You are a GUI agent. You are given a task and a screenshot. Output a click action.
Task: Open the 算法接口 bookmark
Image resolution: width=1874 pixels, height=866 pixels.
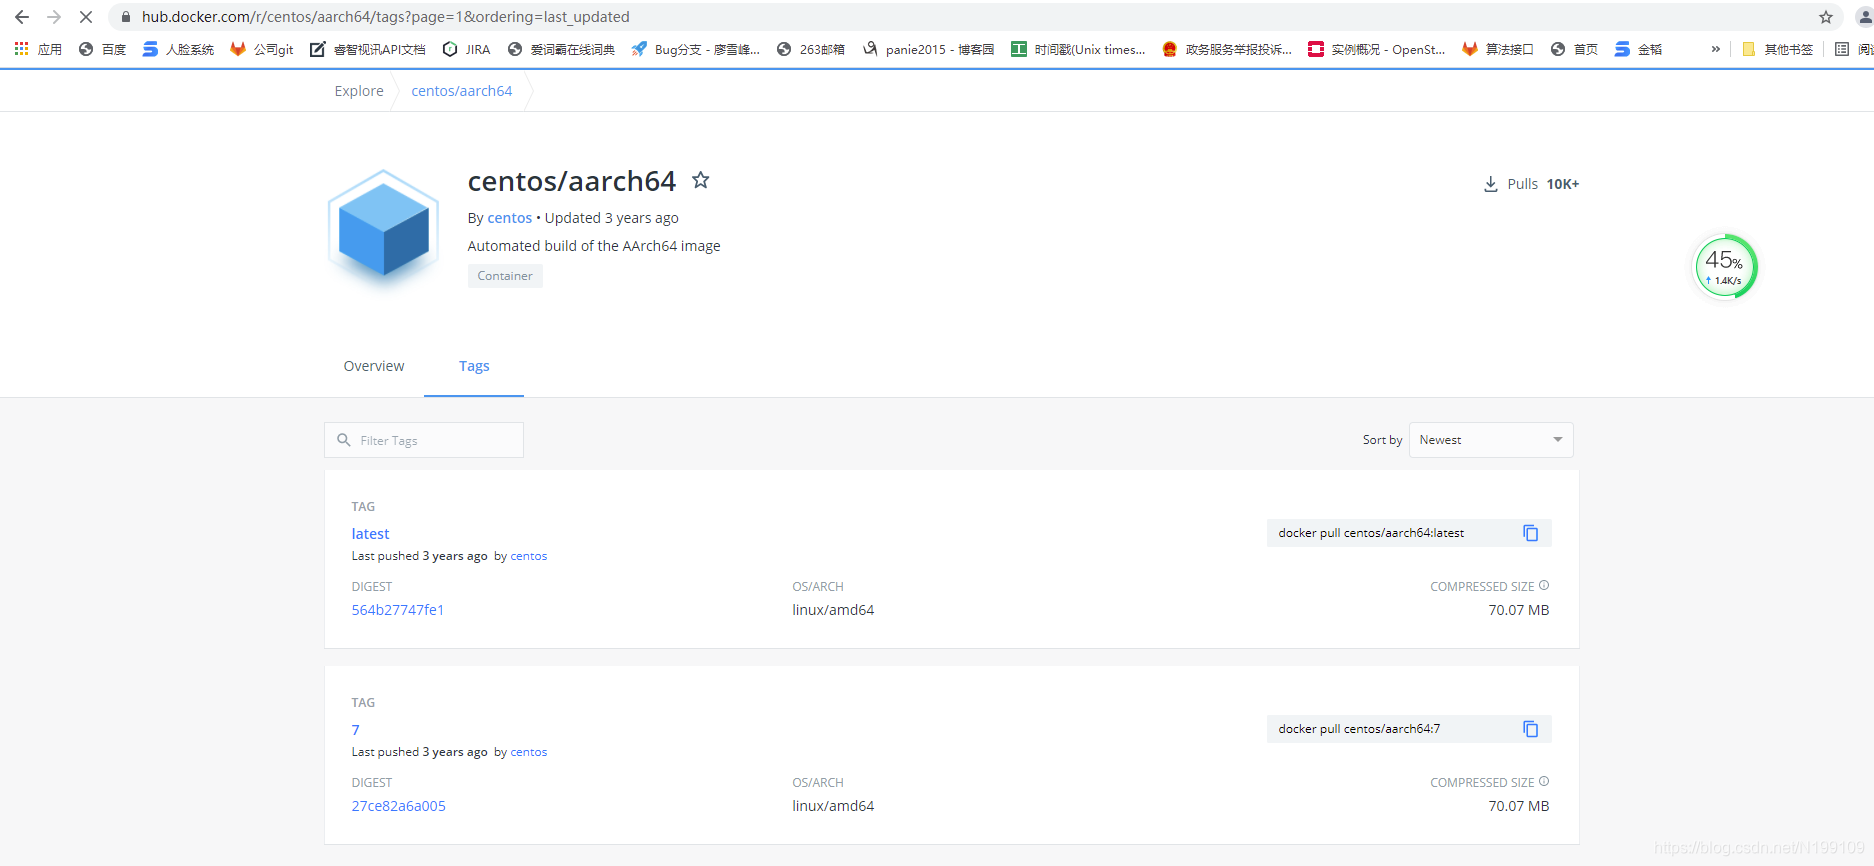click(1498, 49)
